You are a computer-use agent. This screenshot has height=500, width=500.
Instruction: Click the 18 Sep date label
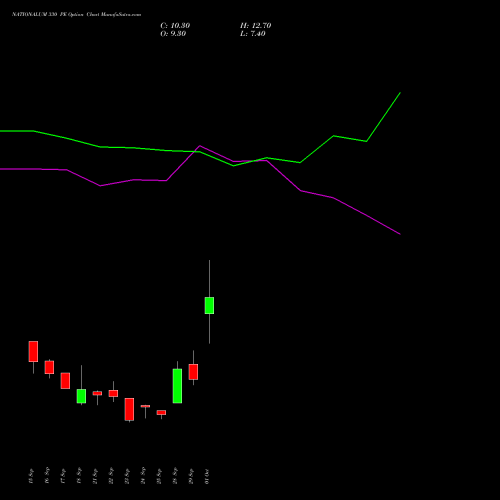click(x=79, y=476)
